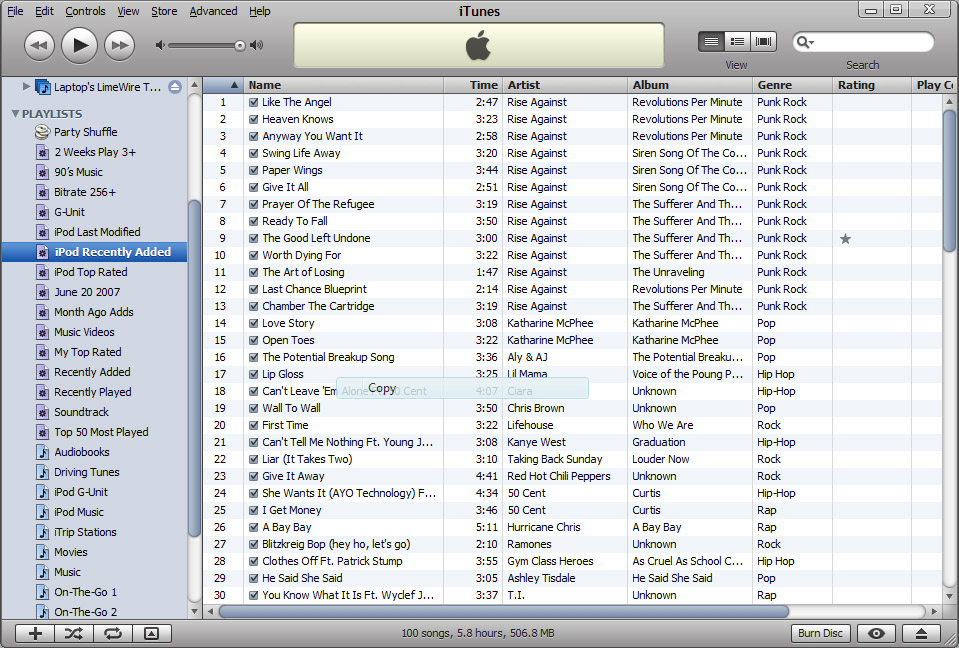Eject Laptop's LimeWire Tunes share
The width and height of the screenshot is (959, 648).
tap(175, 87)
